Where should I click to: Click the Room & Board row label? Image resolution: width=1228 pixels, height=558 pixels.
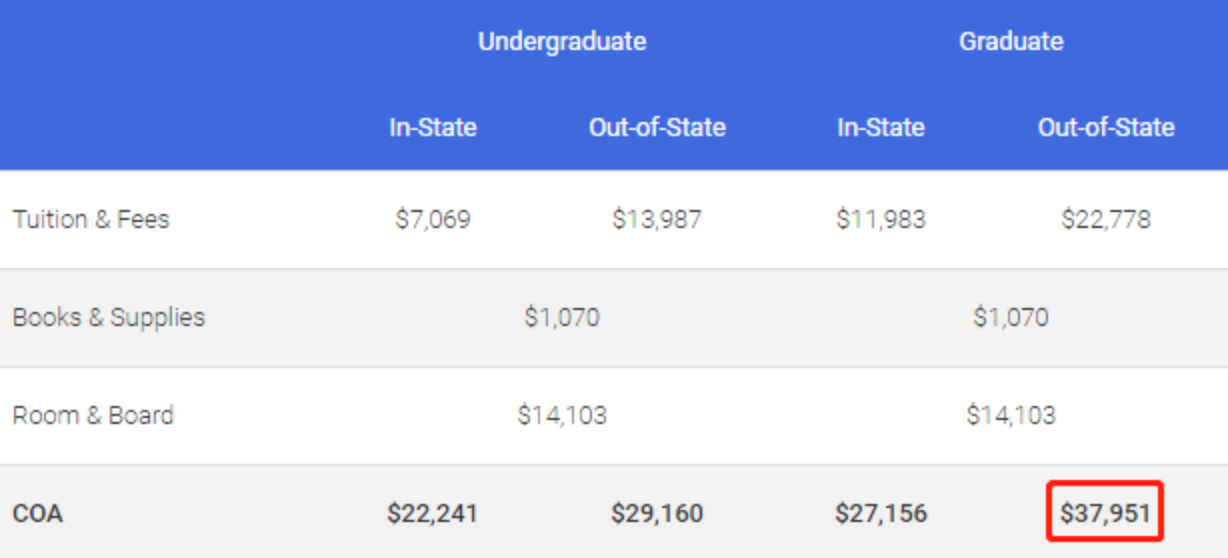click(93, 415)
